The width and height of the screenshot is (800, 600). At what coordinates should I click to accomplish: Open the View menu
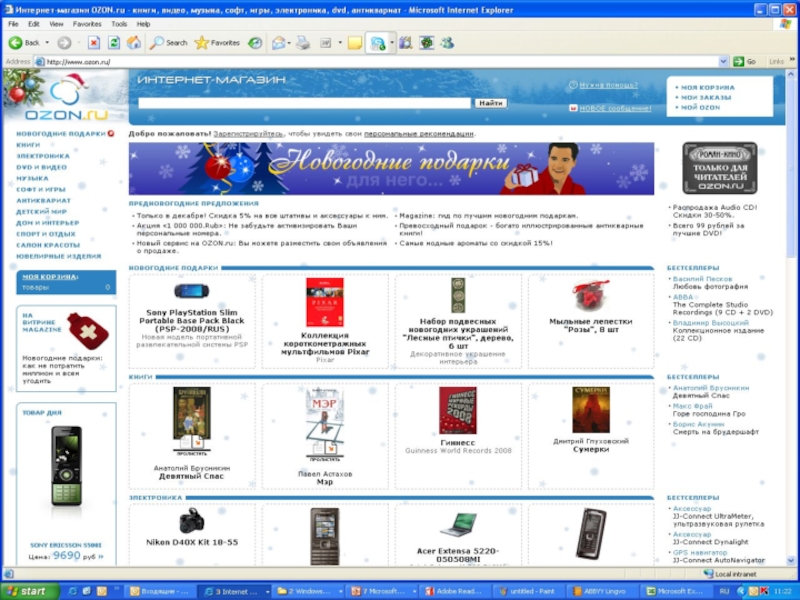pyautogui.click(x=56, y=24)
